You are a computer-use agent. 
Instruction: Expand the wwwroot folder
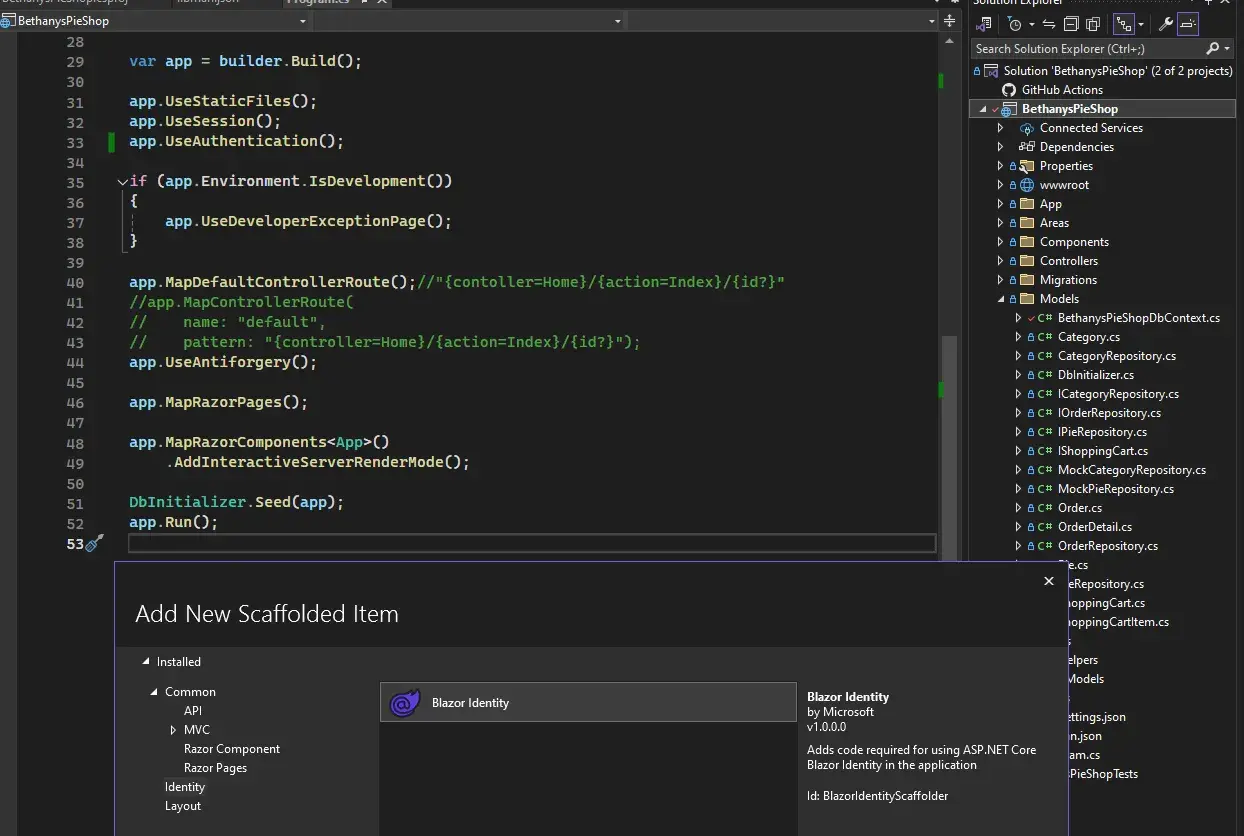click(1000, 185)
